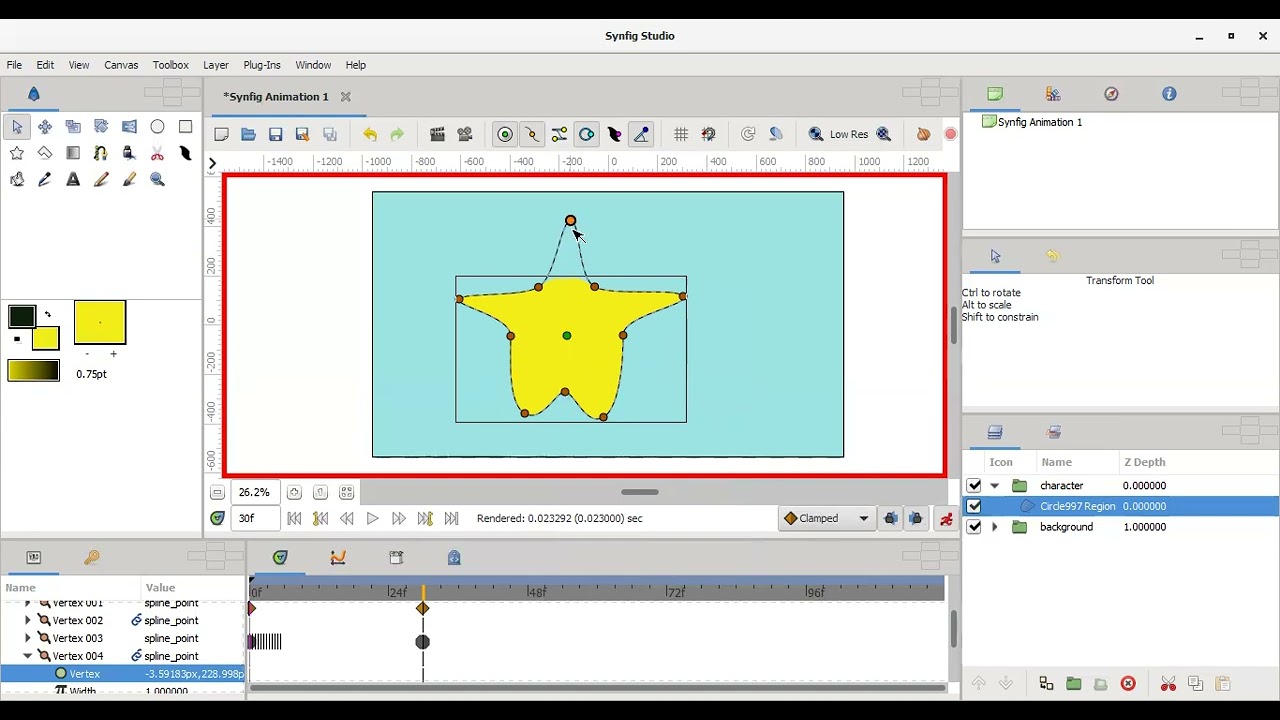Seek to the end frame
1280x720 pixels.
pyautogui.click(x=451, y=518)
